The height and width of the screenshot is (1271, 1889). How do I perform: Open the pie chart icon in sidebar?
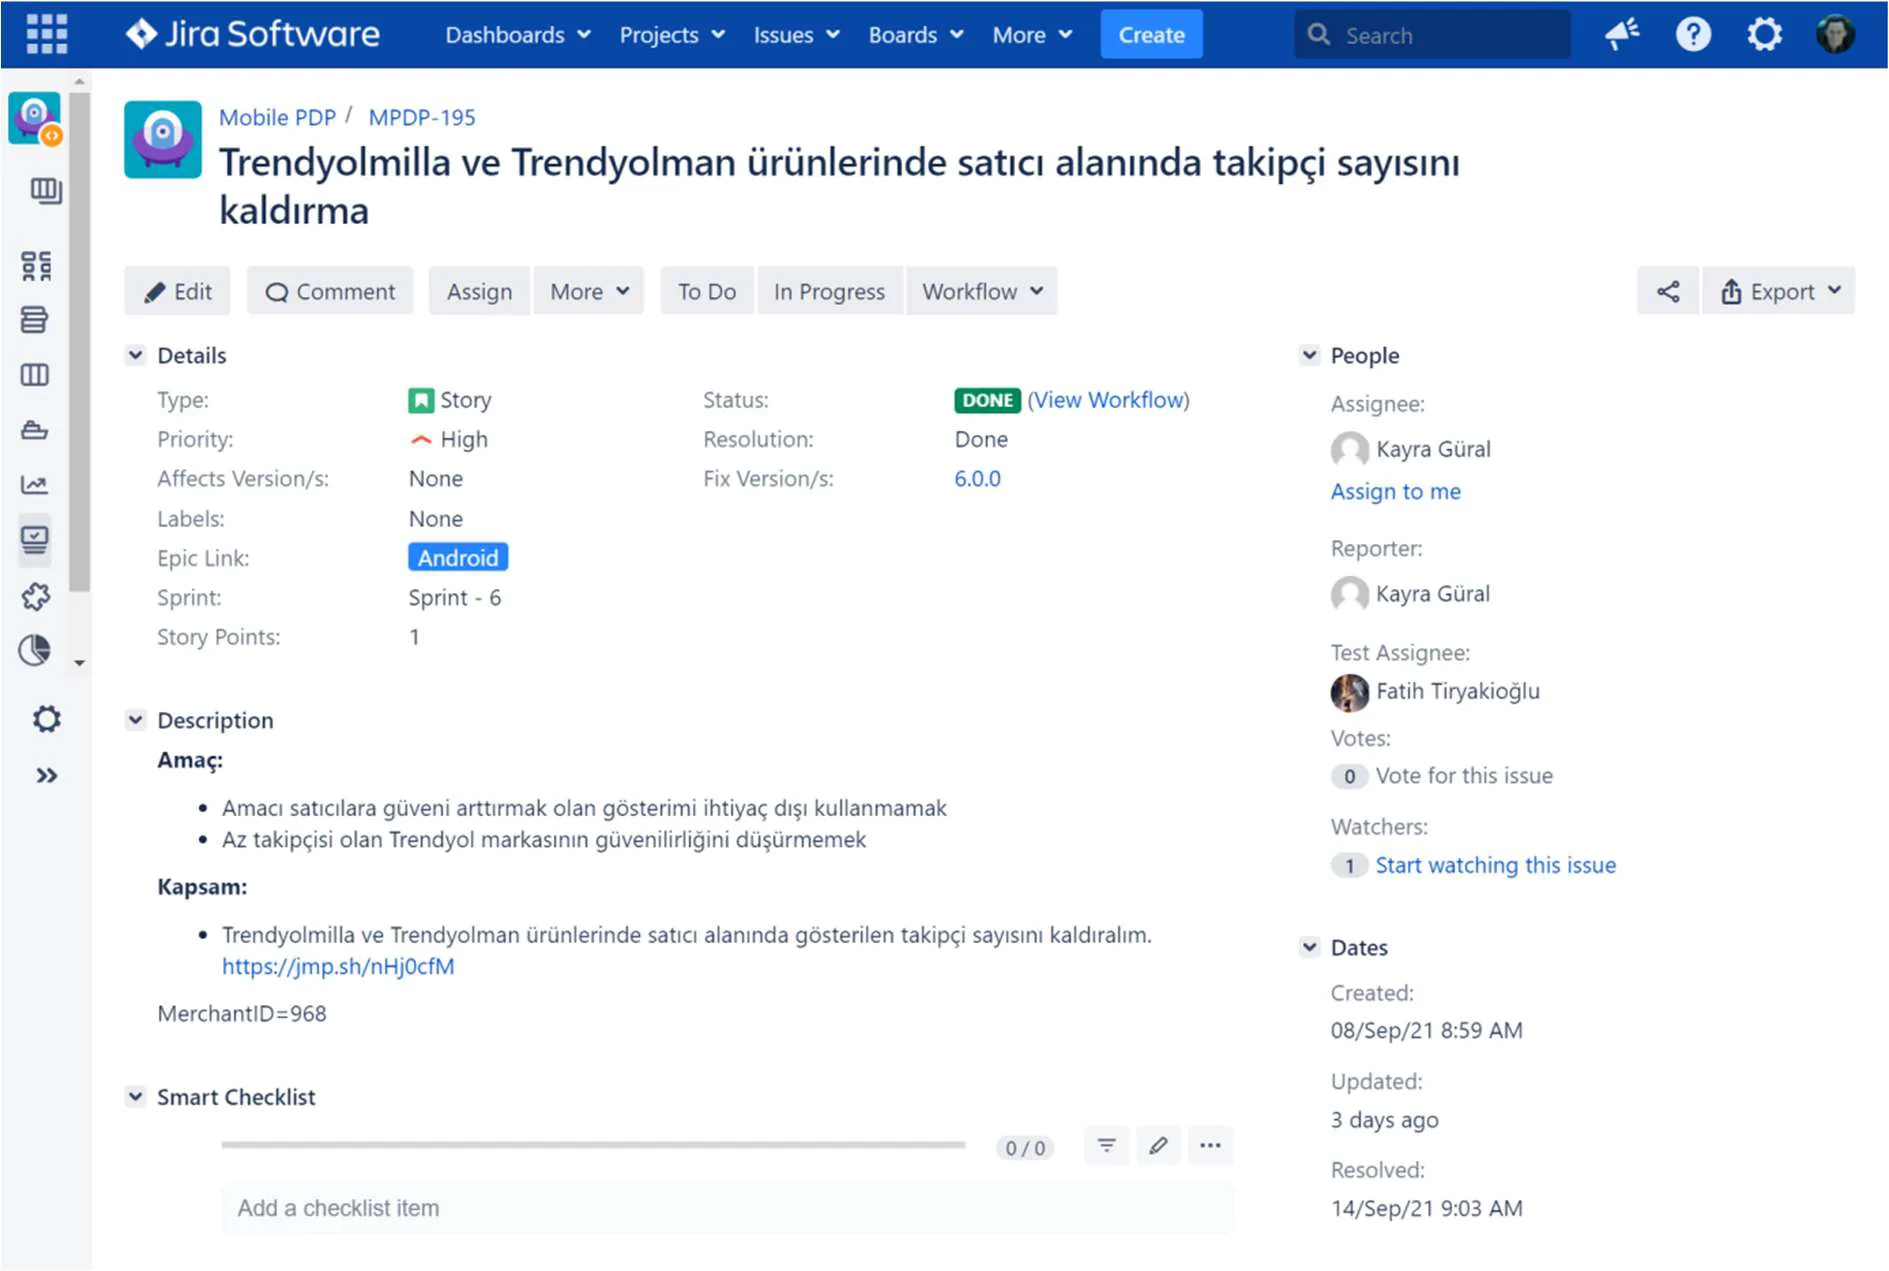click(x=34, y=651)
